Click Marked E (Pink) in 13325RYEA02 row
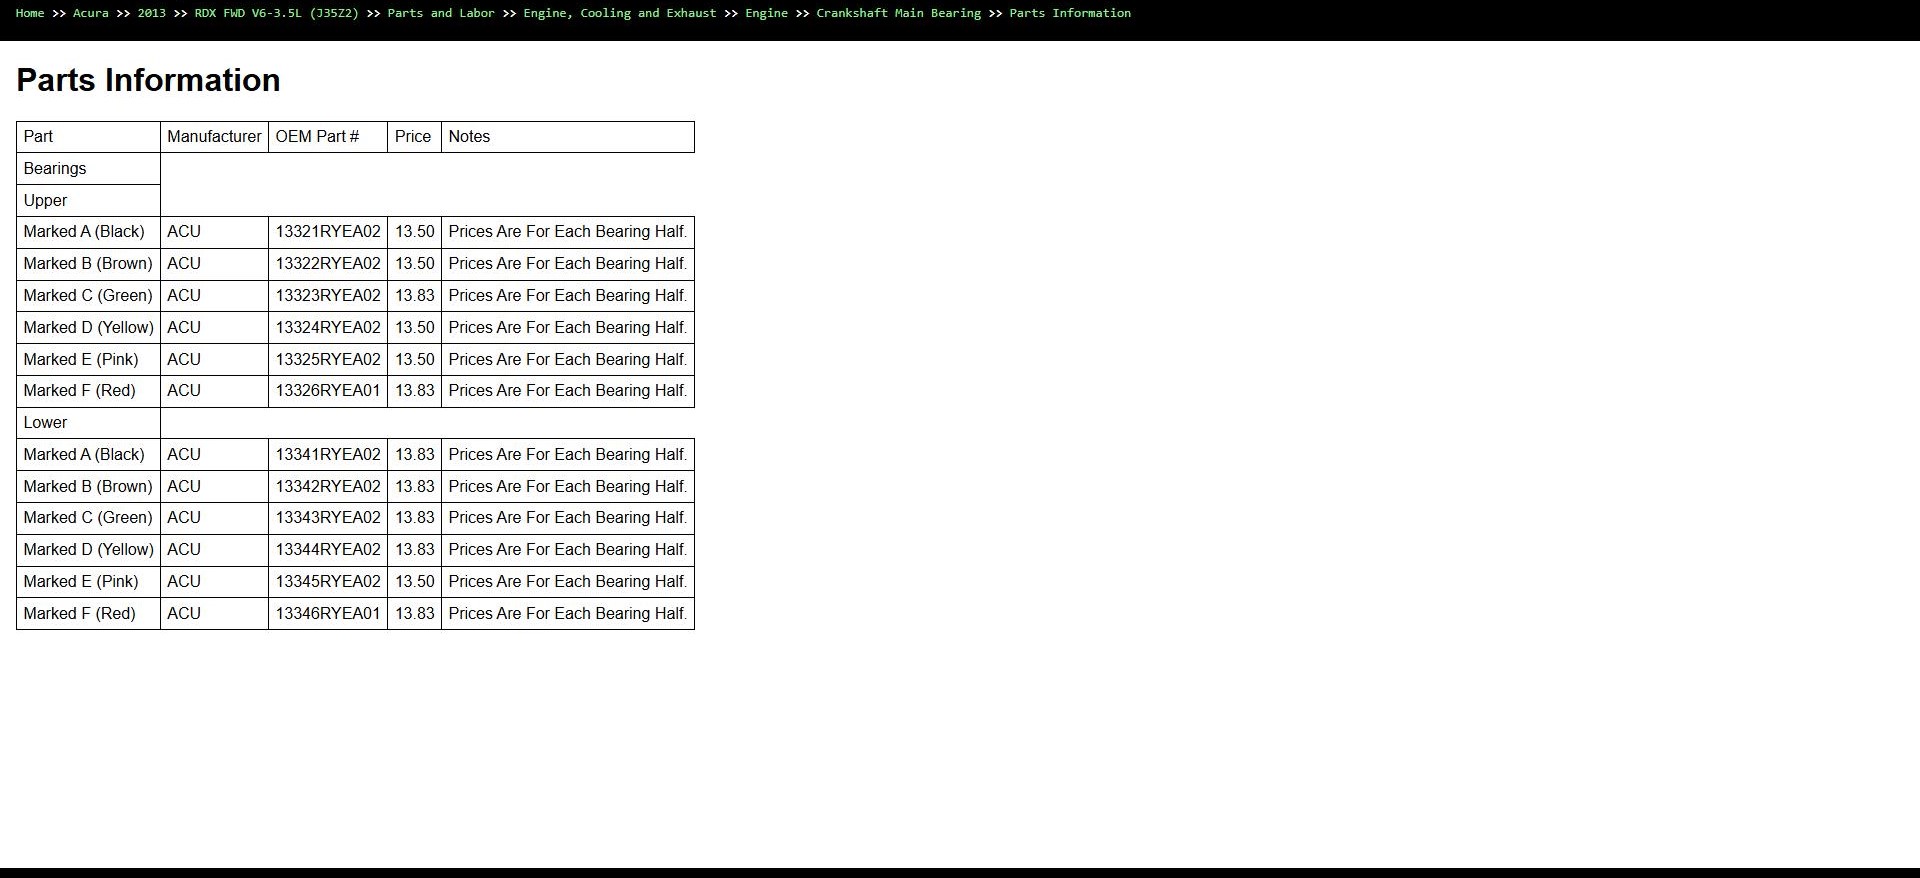This screenshot has height=878, width=1920. [81, 360]
